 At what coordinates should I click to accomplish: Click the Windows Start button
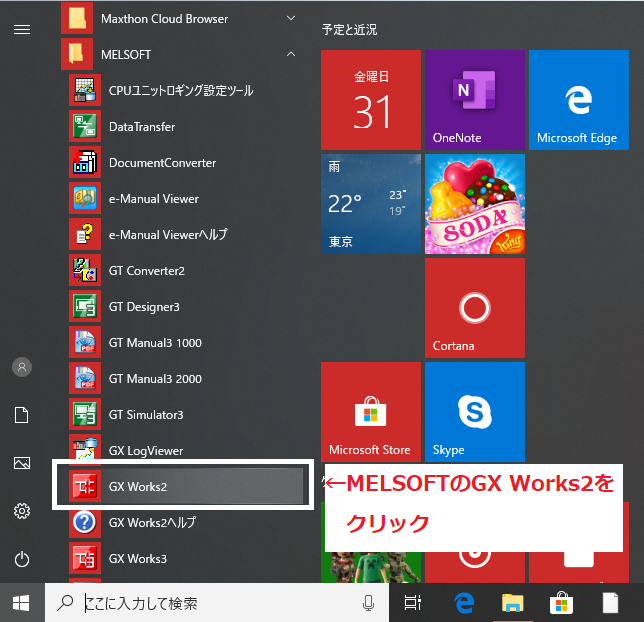[x=21, y=603]
